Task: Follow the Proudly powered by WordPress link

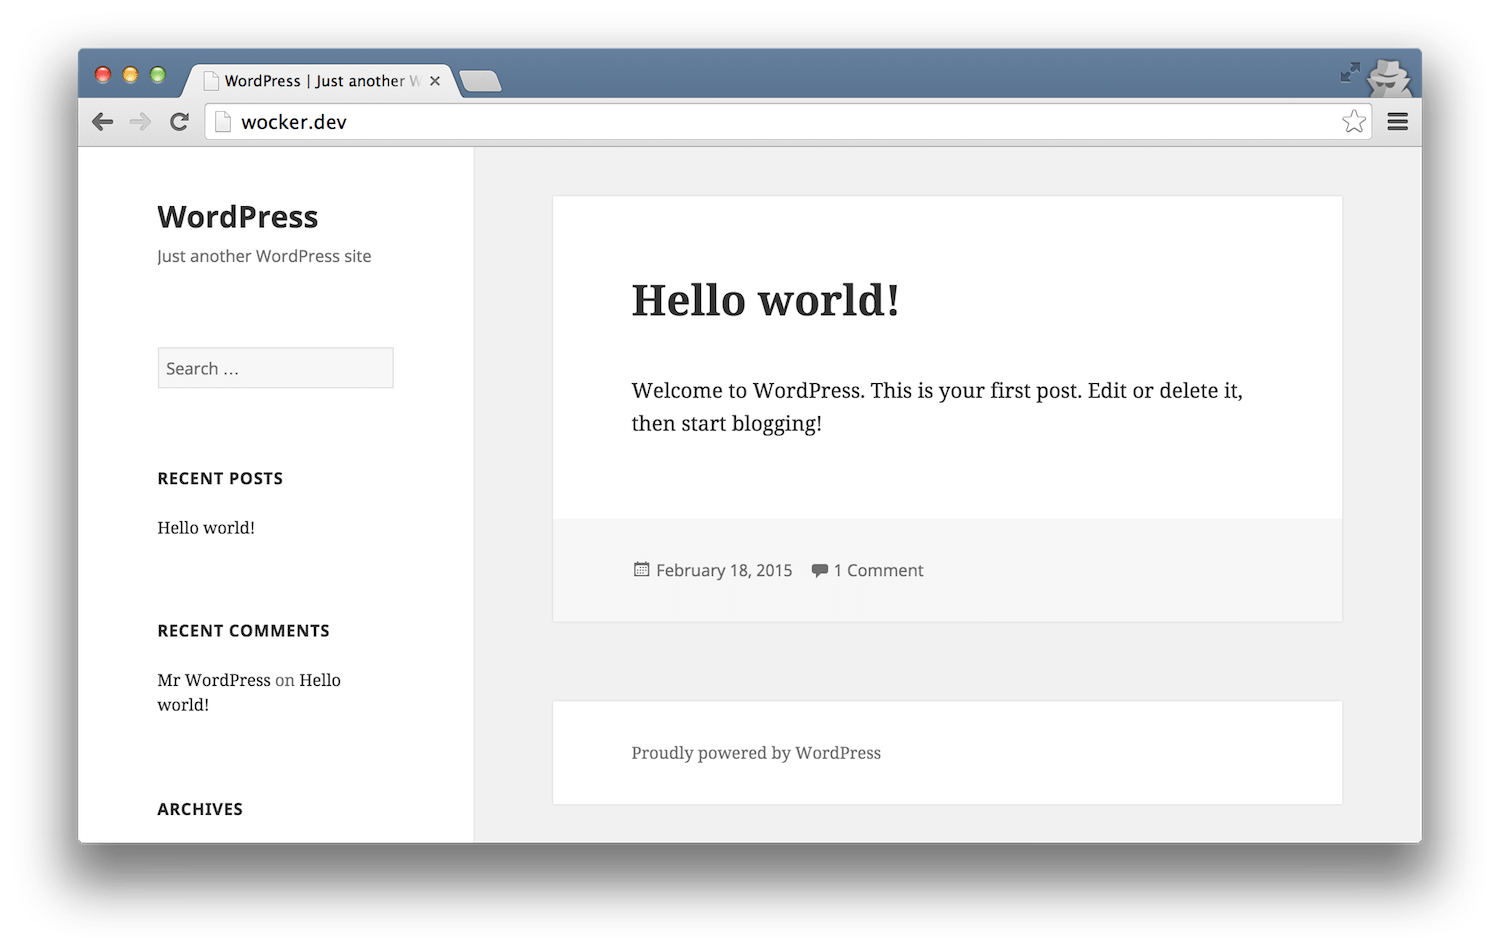Action: [x=756, y=753]
